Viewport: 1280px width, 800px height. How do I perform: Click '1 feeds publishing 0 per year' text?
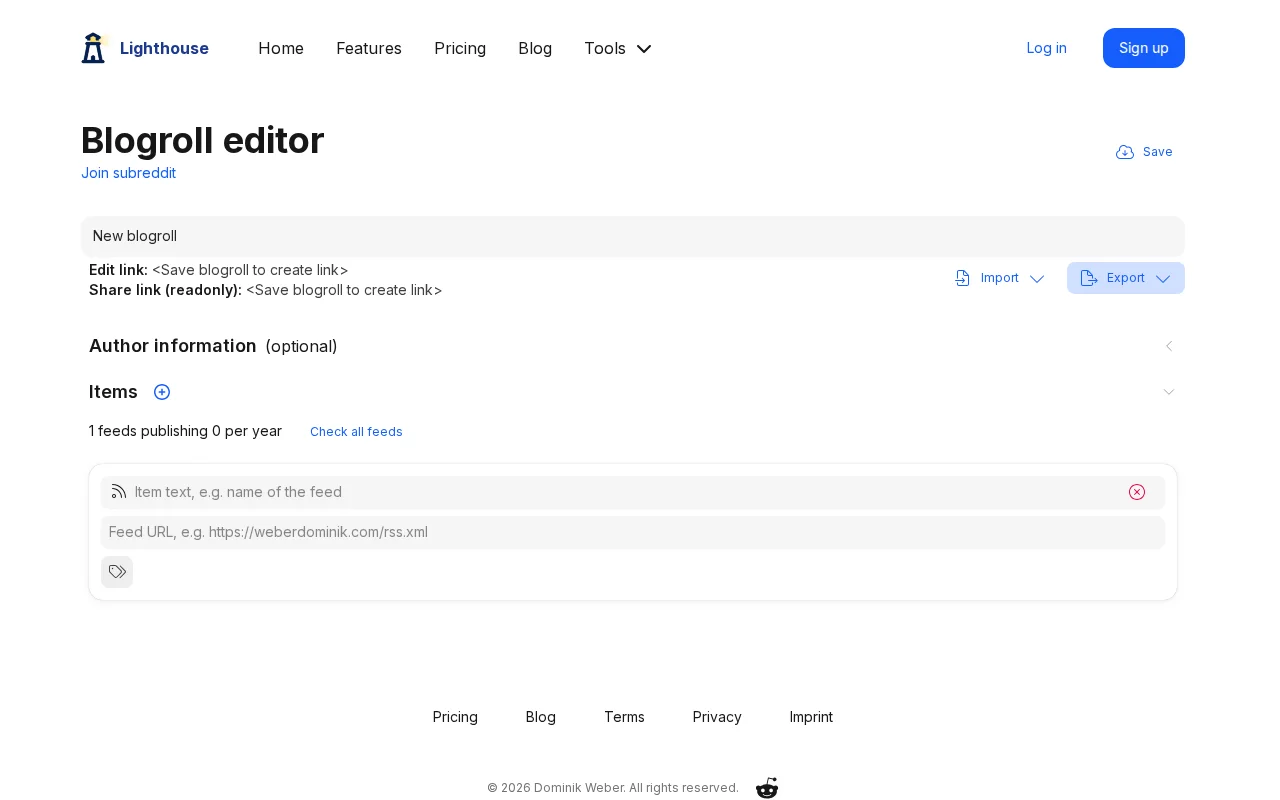click(x=185, y=431)
